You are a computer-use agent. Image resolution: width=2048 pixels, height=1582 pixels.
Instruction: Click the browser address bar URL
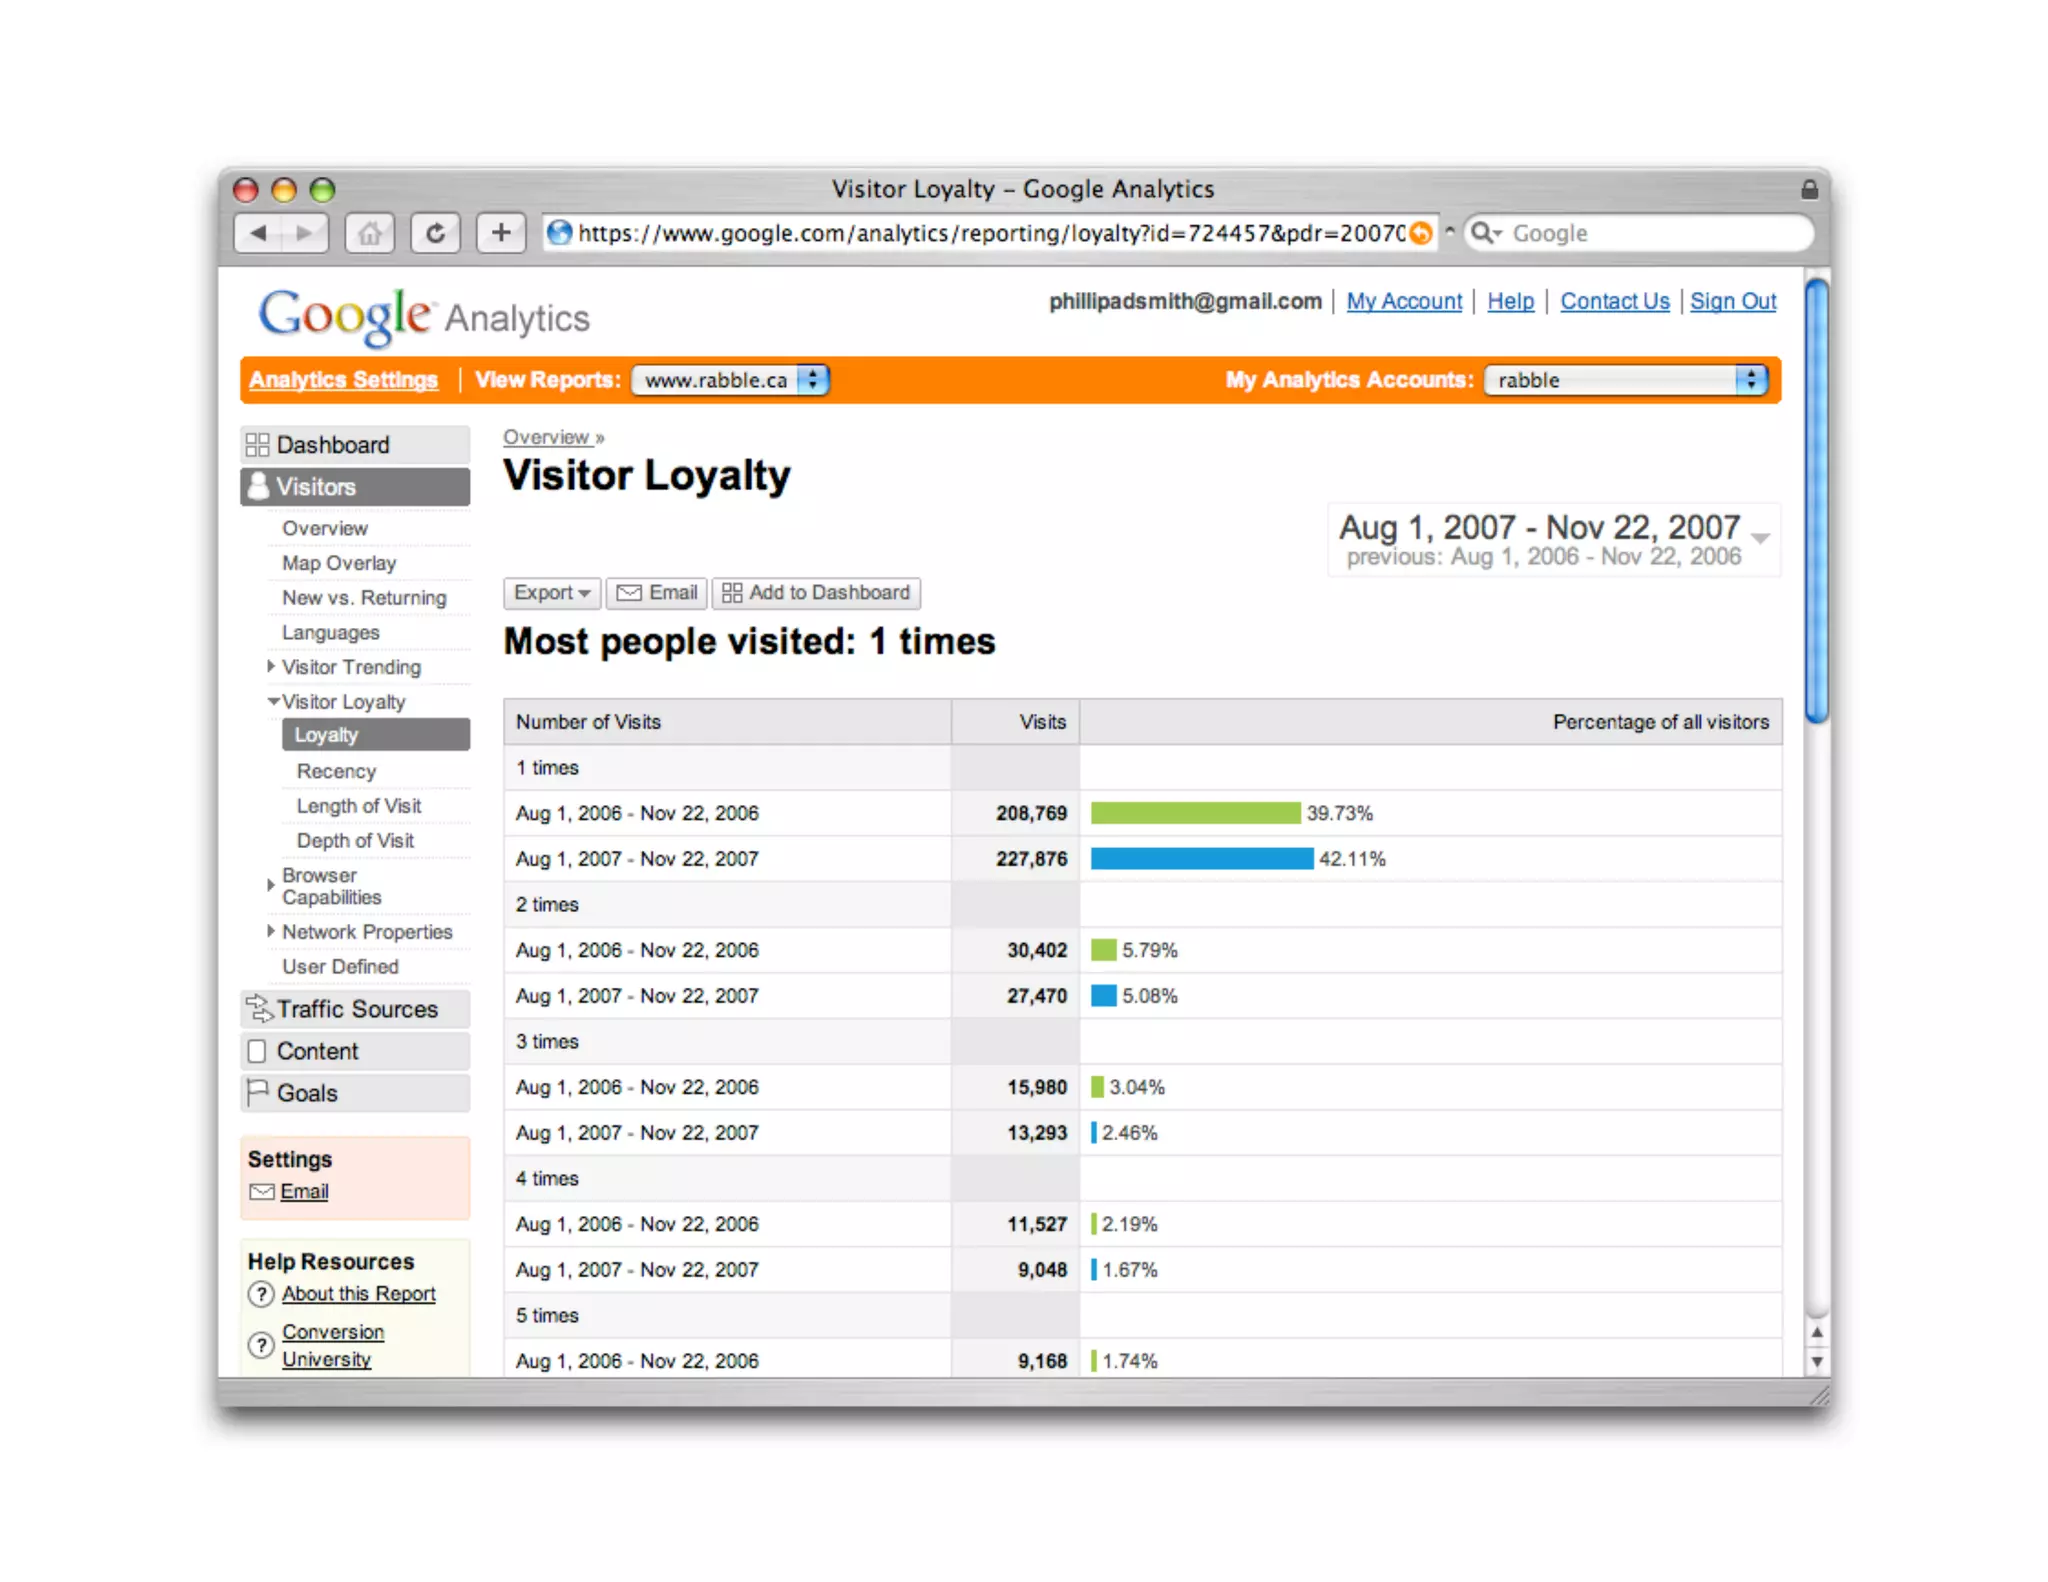990,233
